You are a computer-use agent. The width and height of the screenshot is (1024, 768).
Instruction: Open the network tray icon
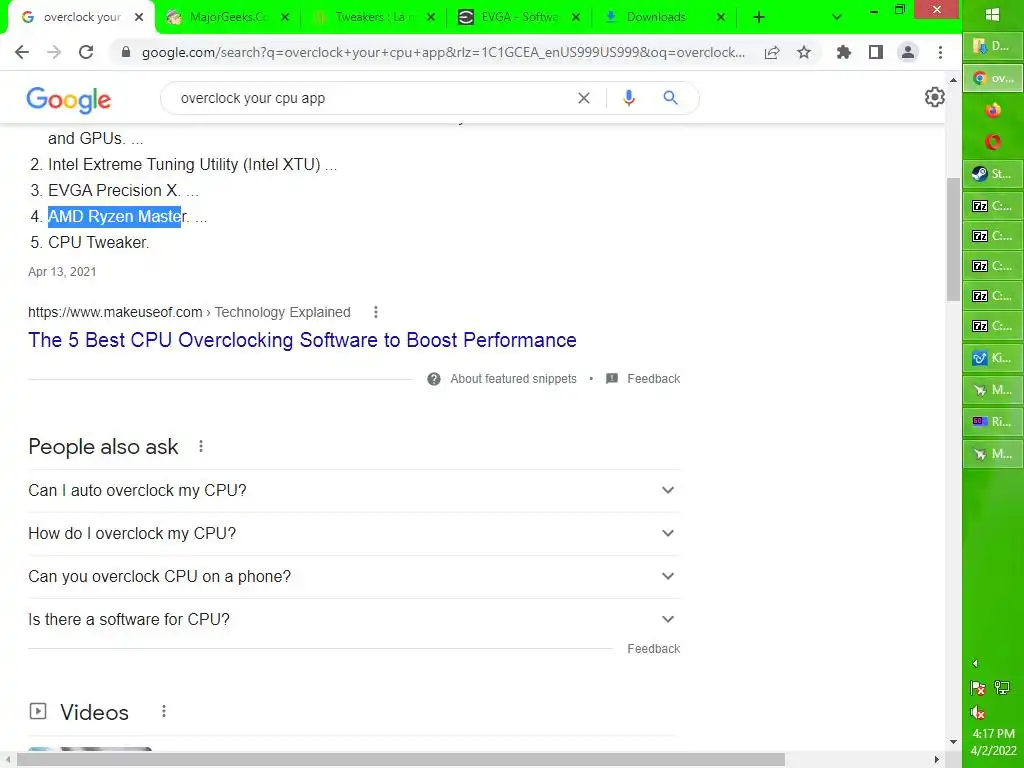[1002, 687]
